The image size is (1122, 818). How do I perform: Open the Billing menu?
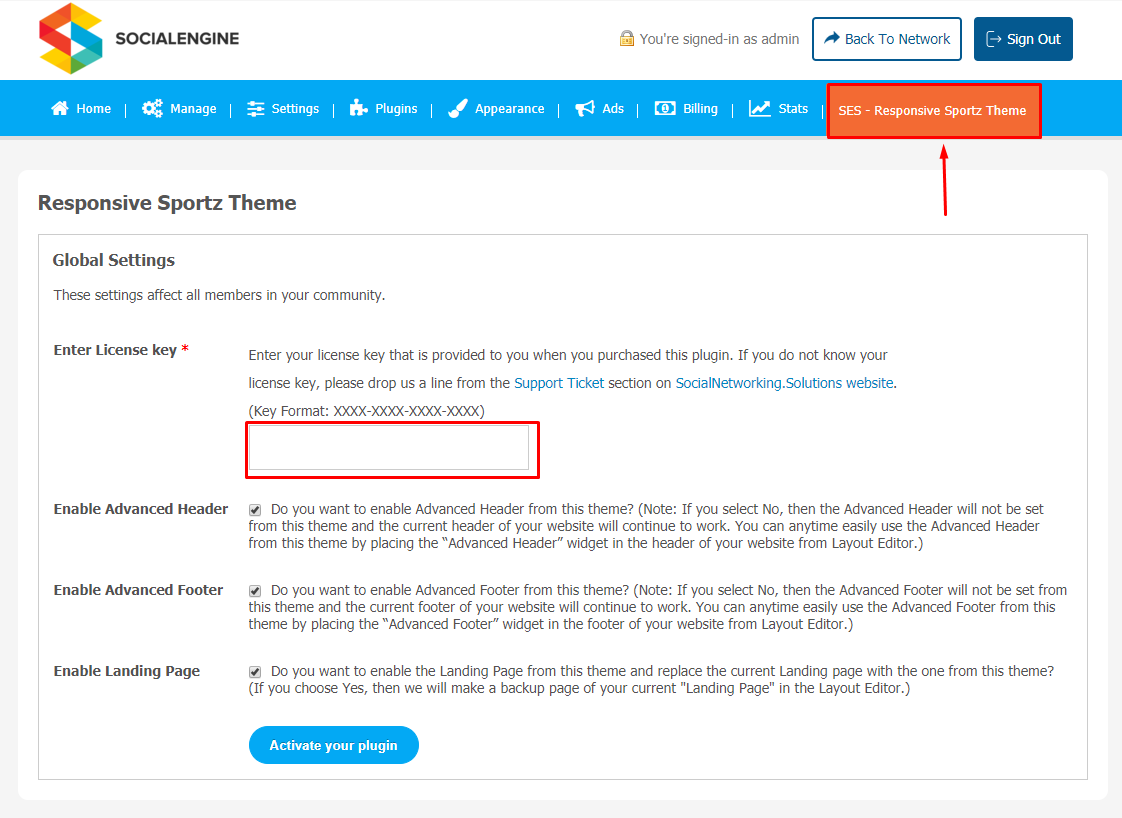point(686,108)
